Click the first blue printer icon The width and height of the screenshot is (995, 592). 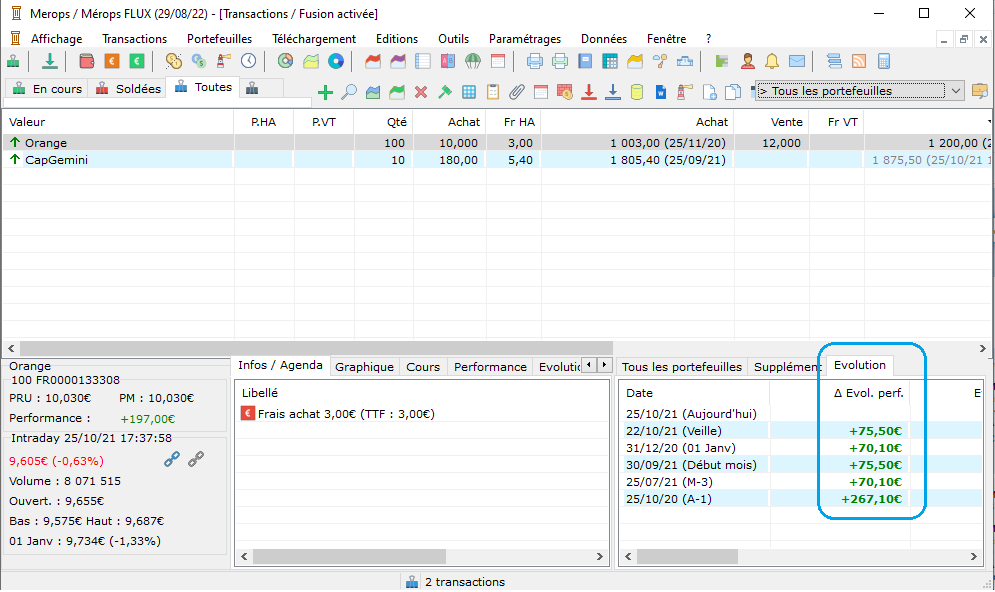pyautogui.click(x=535, y=61)
